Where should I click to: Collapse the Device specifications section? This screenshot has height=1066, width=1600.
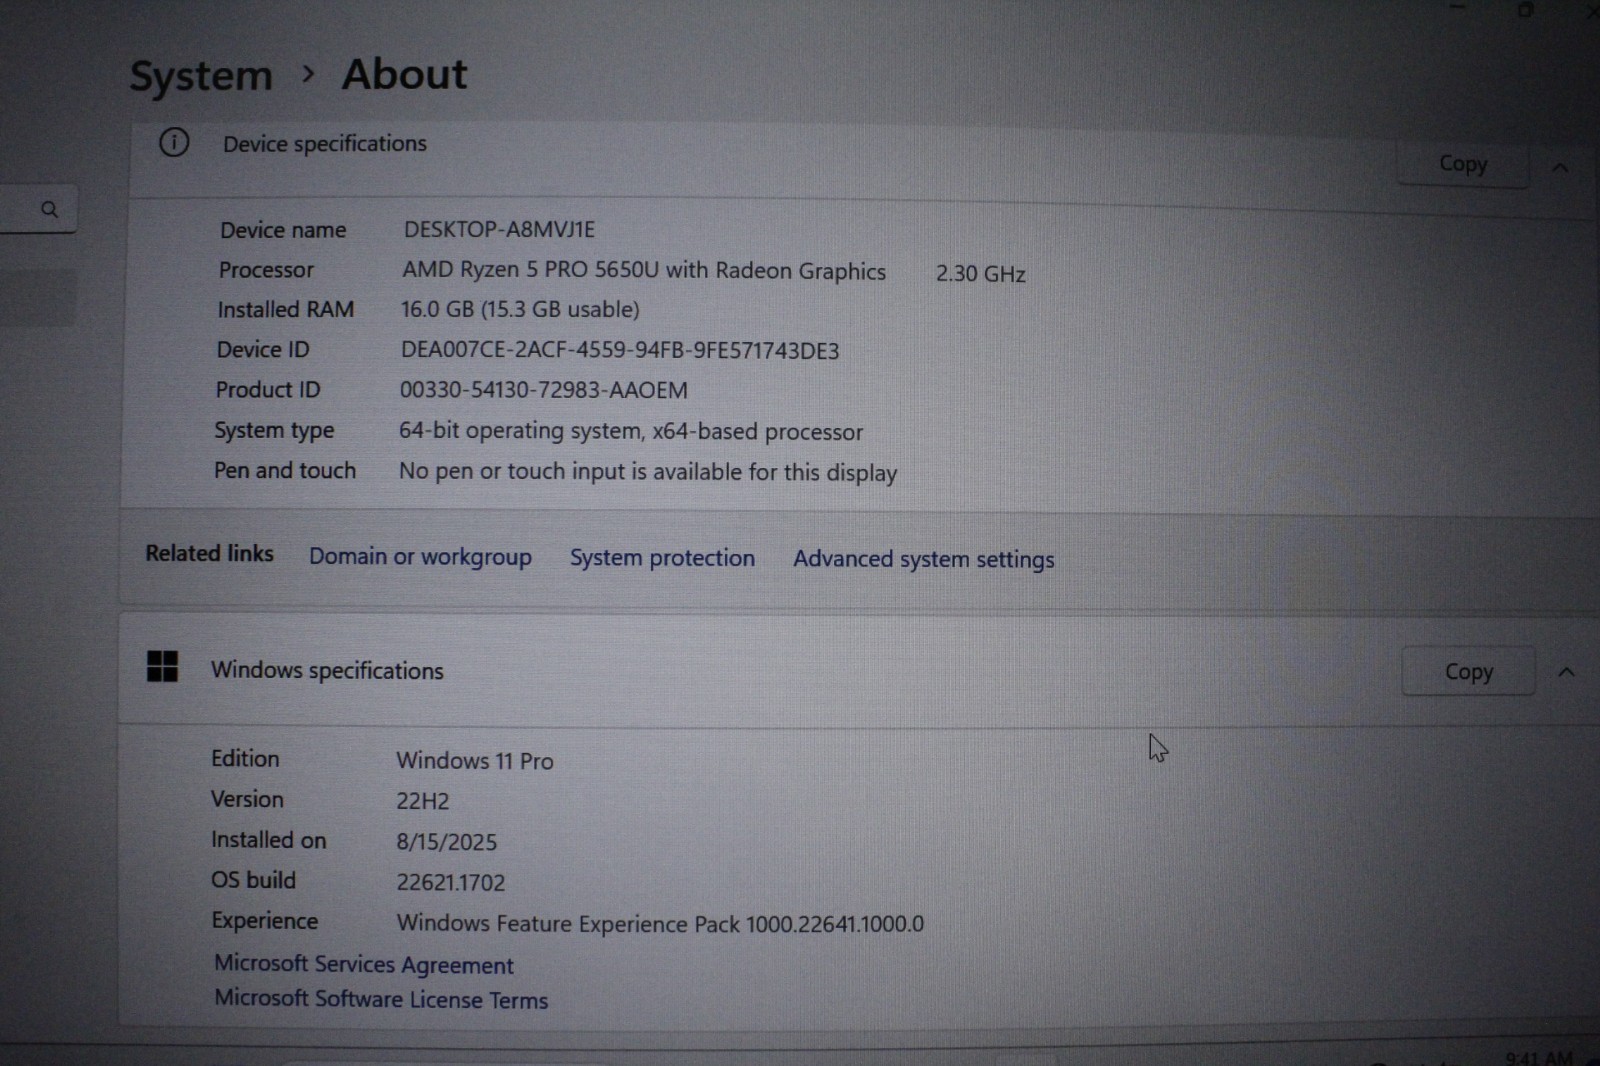click(x=1560, y=168)
